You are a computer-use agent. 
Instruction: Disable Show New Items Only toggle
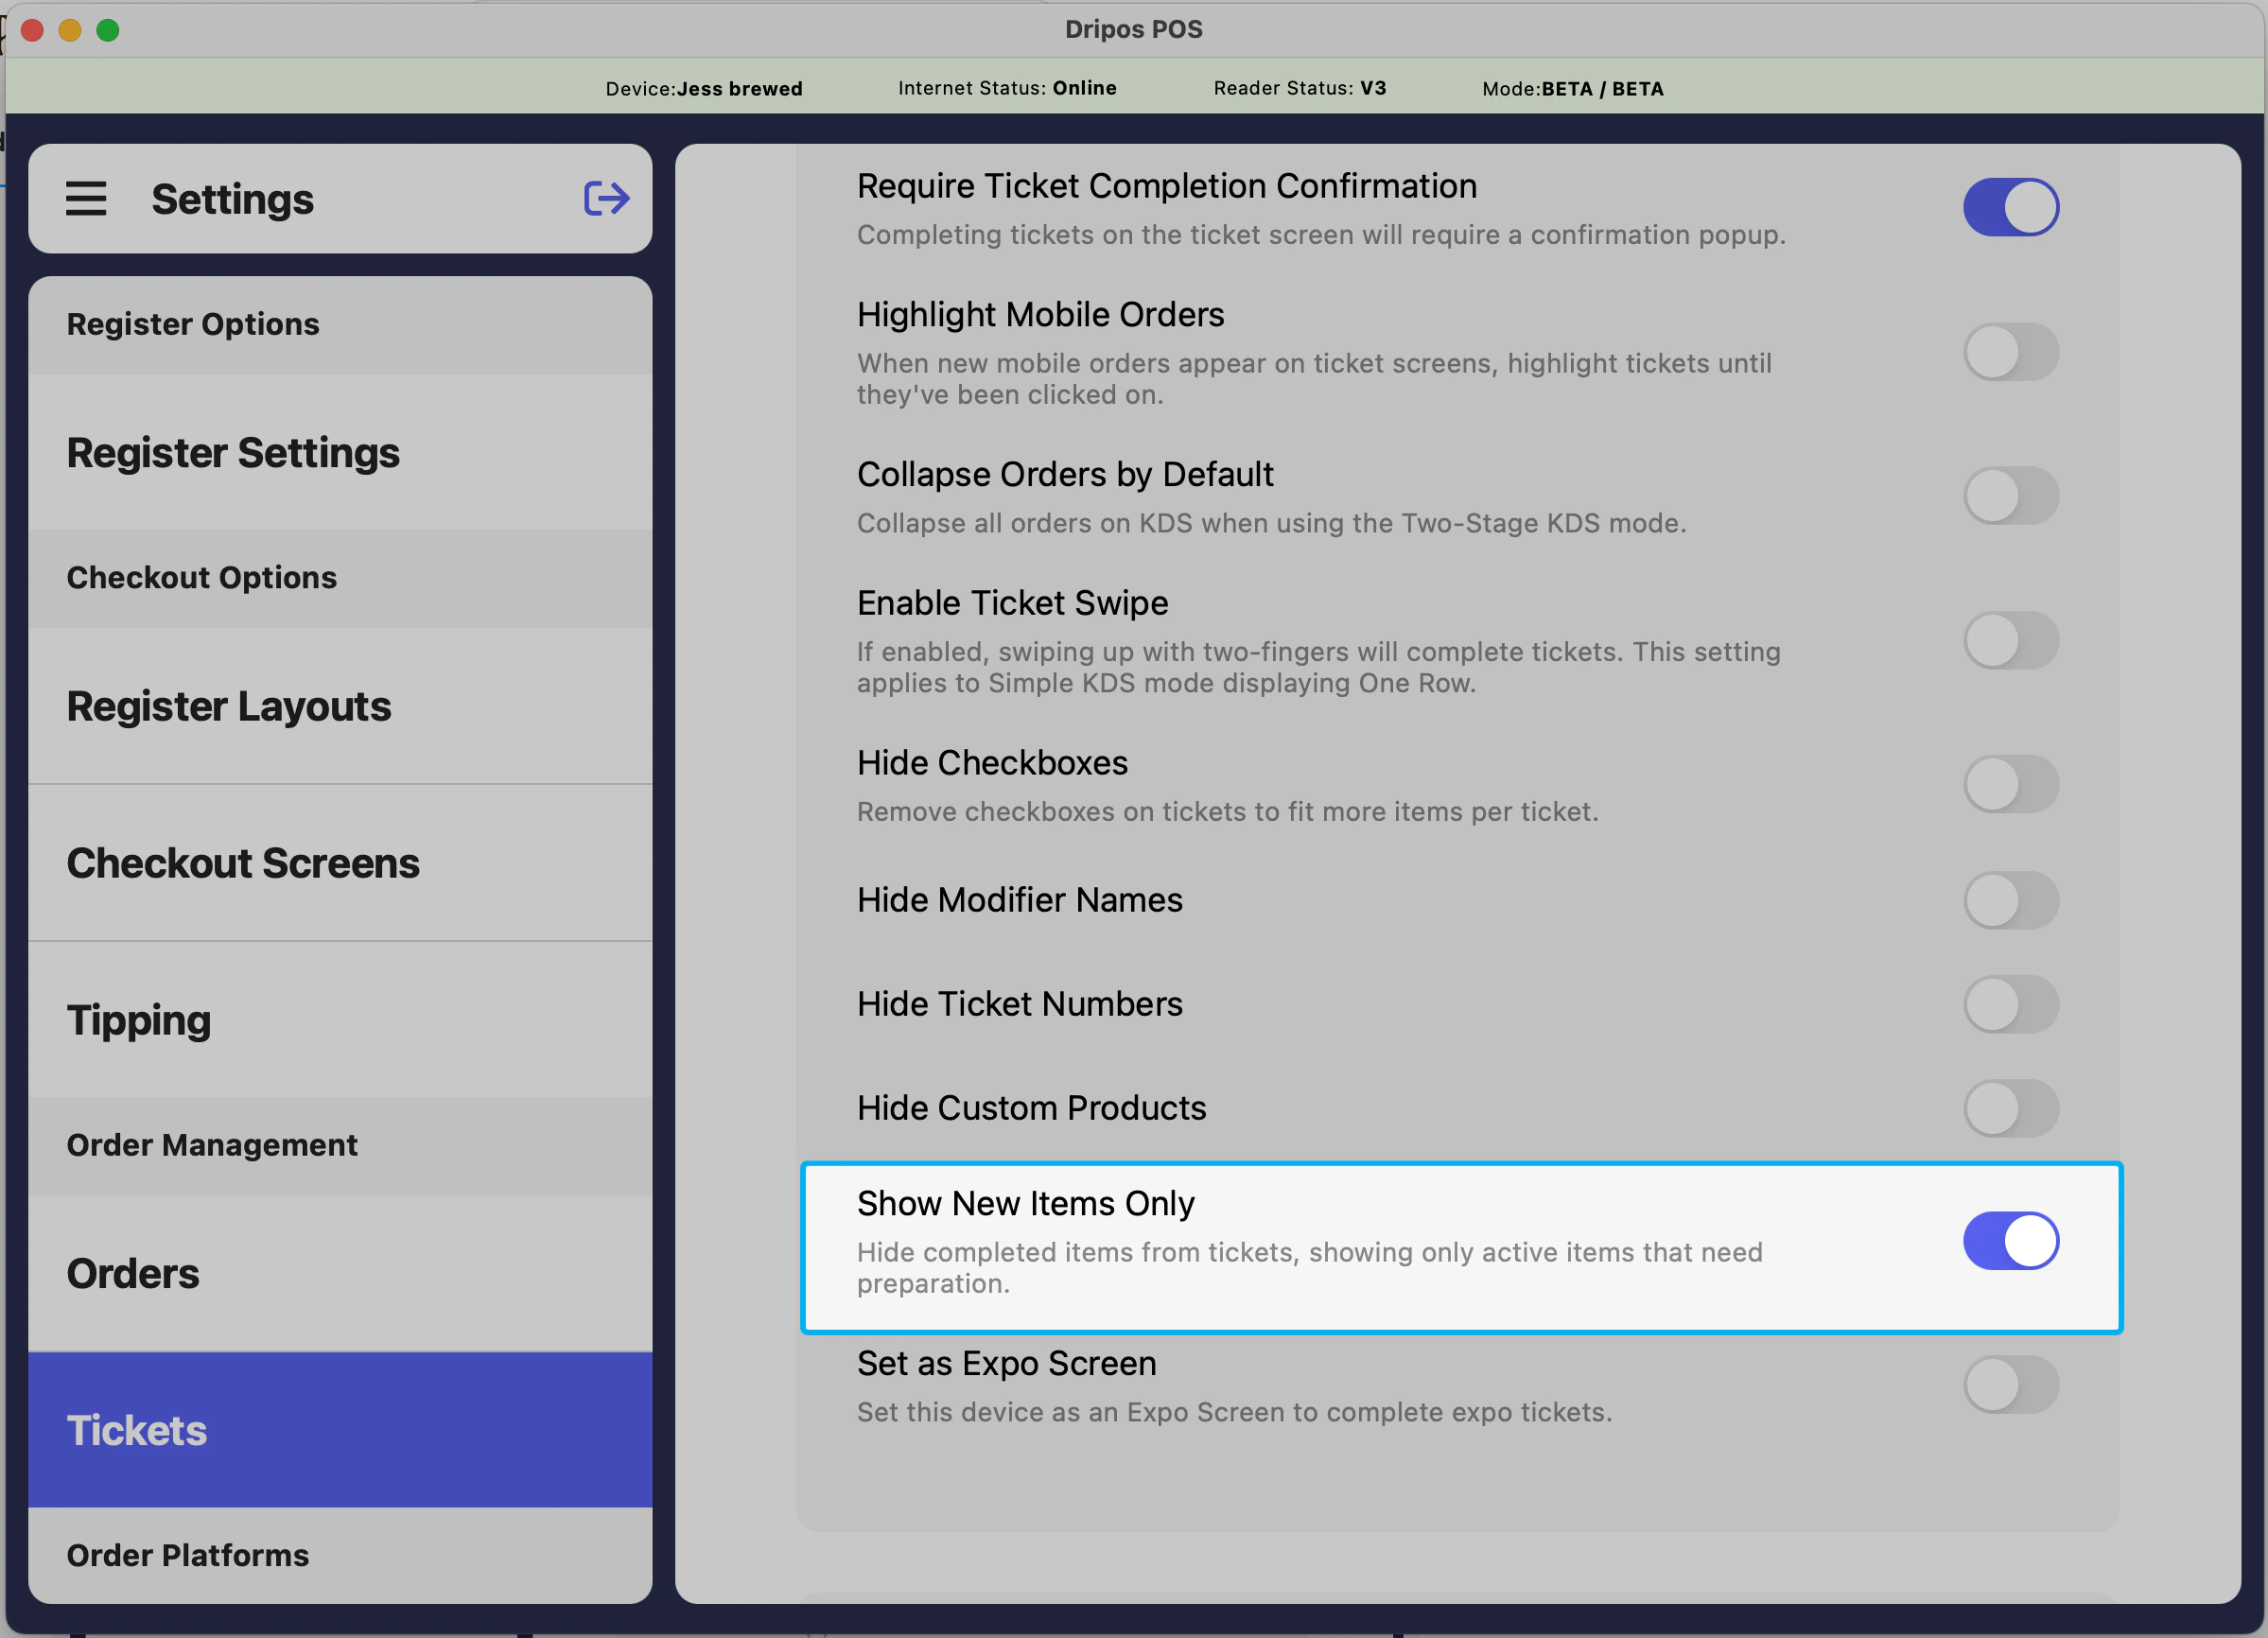2010,1241
